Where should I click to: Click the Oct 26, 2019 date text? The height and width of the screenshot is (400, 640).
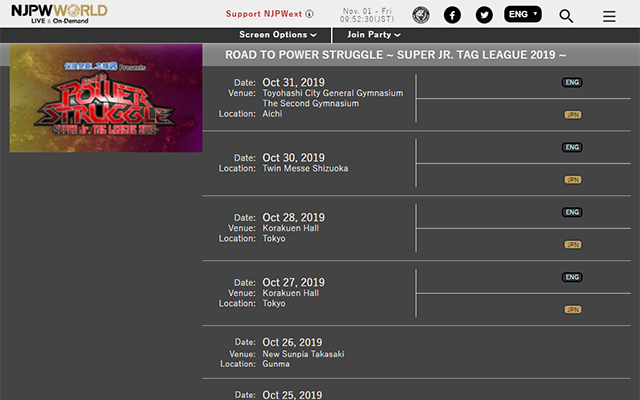[292, 342]
